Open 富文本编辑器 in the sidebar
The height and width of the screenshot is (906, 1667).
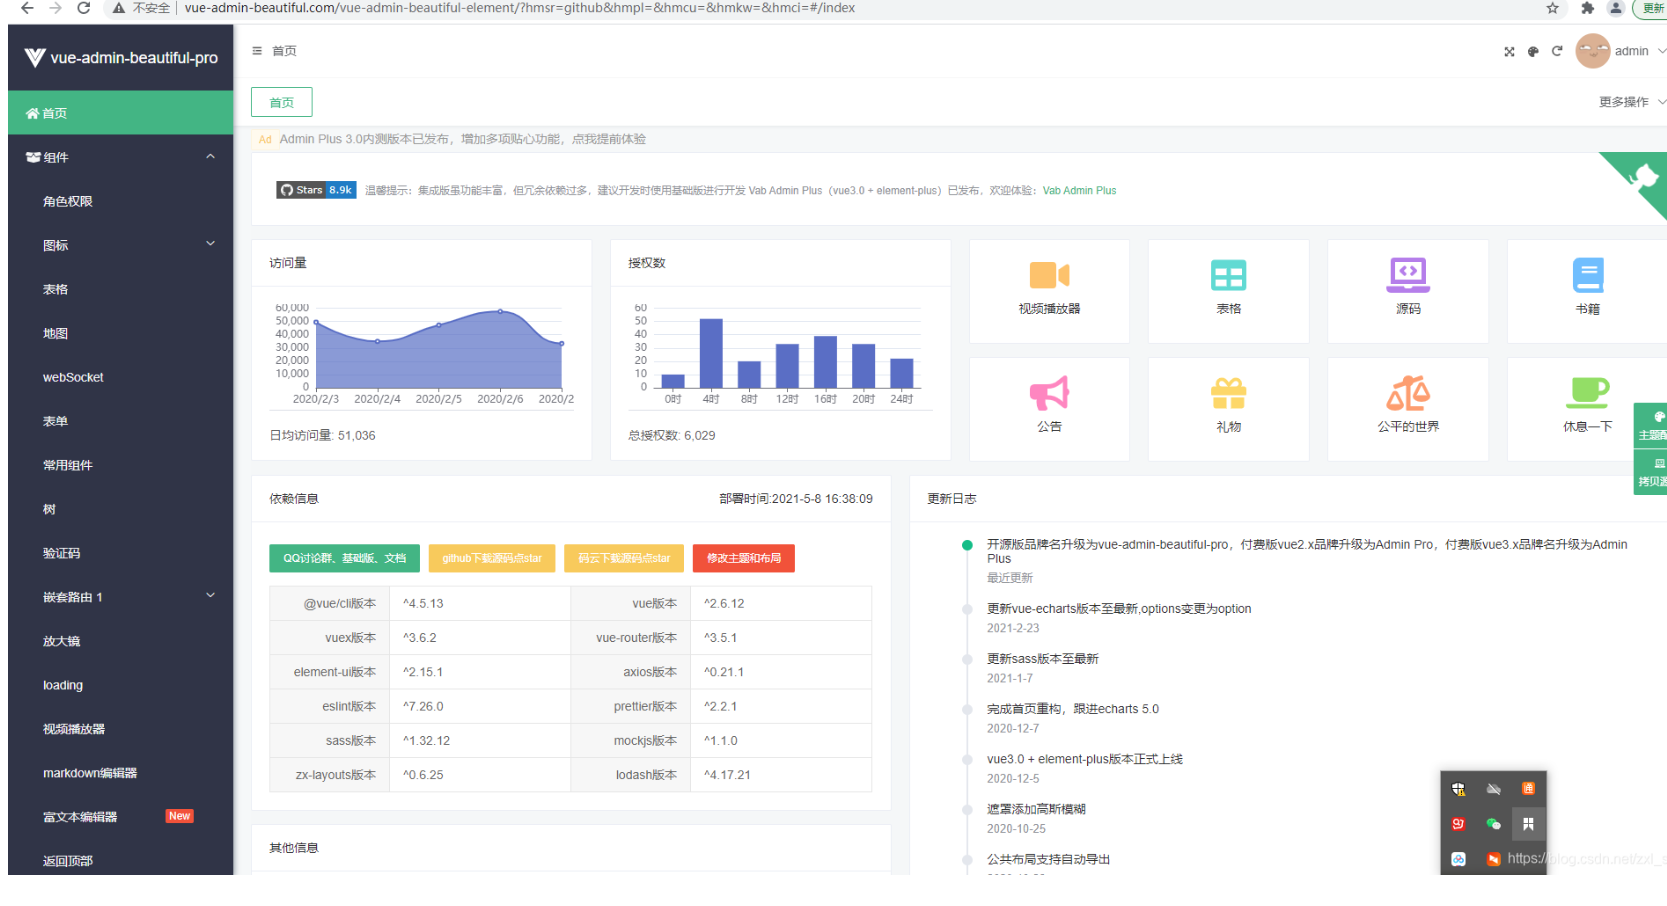[x=121, y=817]
